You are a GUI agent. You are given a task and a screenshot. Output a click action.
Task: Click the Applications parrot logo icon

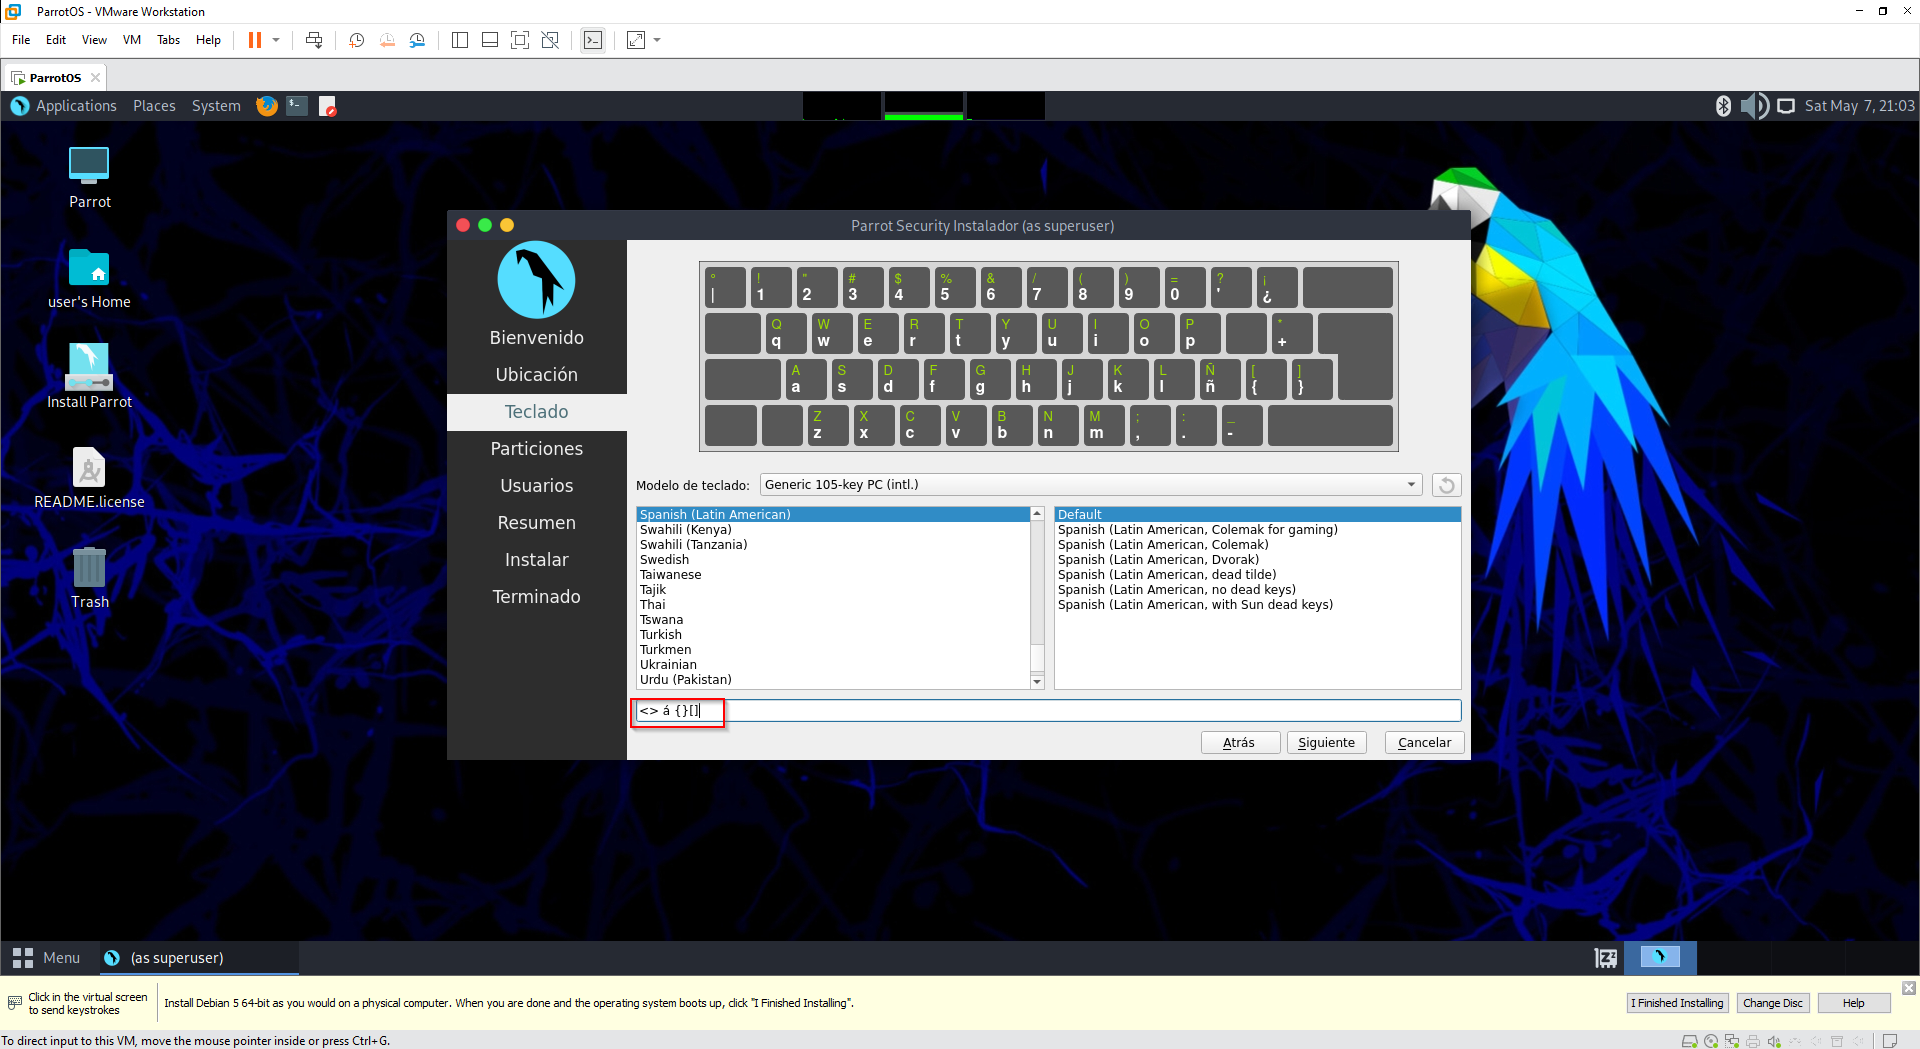[20, 106]
